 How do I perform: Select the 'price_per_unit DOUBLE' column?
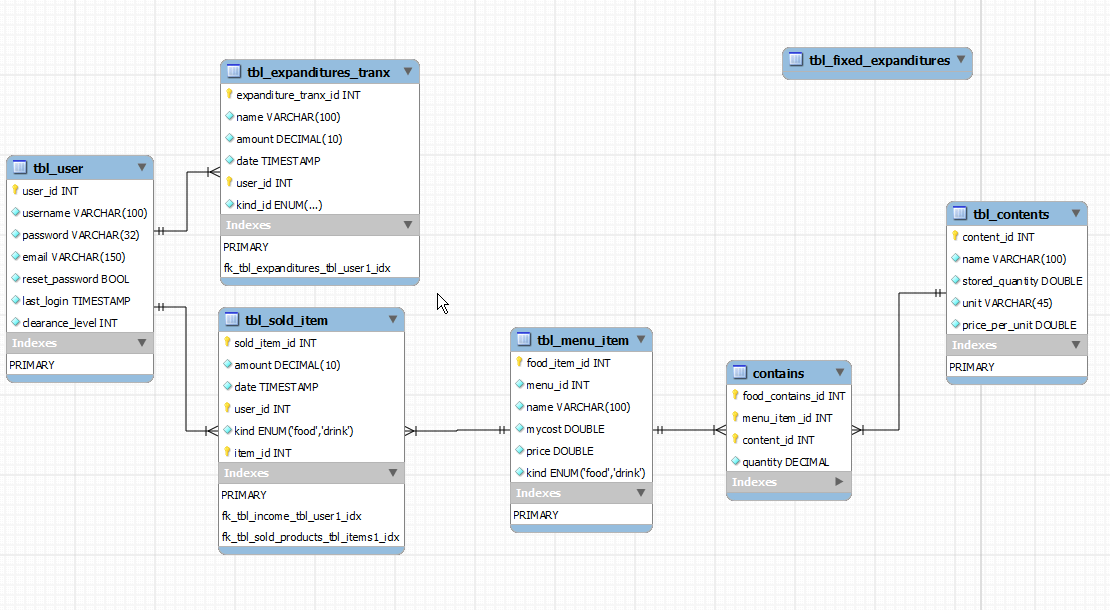(1017, 324)
